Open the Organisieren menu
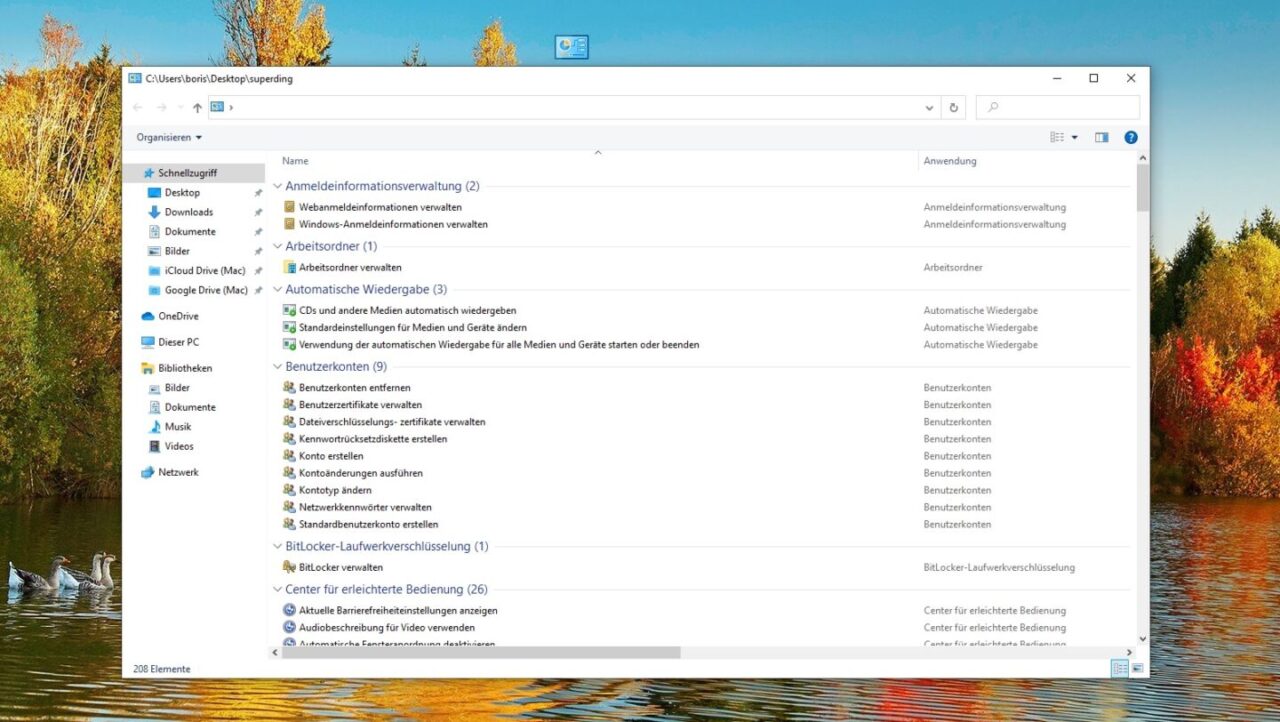 168,137
